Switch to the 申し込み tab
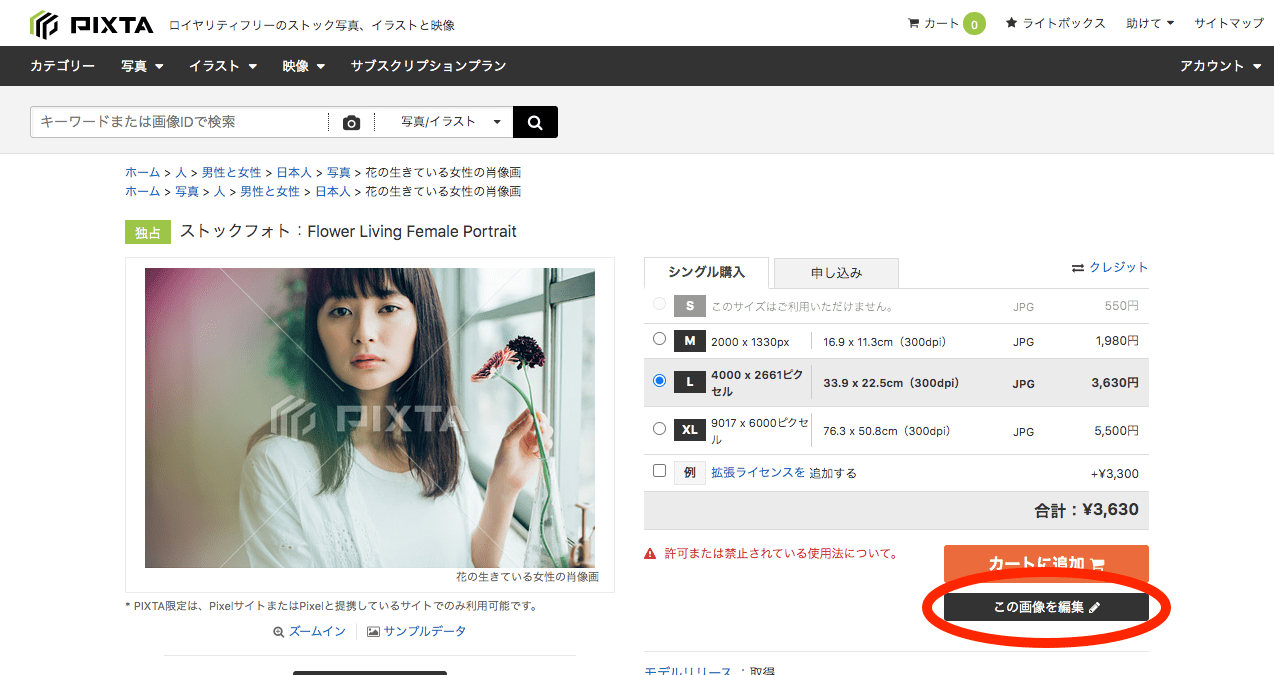 [x=836, y=272]
